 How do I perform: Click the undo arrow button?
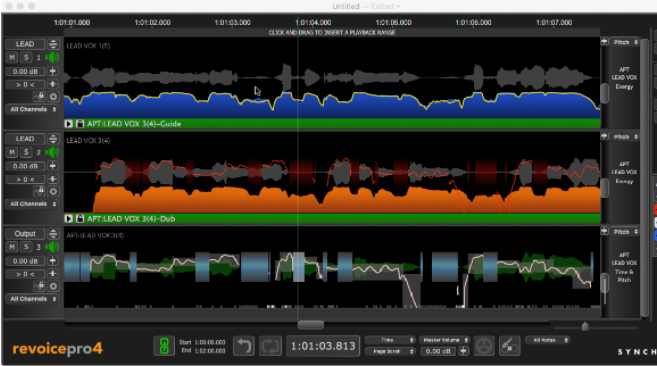pos(243,346)
